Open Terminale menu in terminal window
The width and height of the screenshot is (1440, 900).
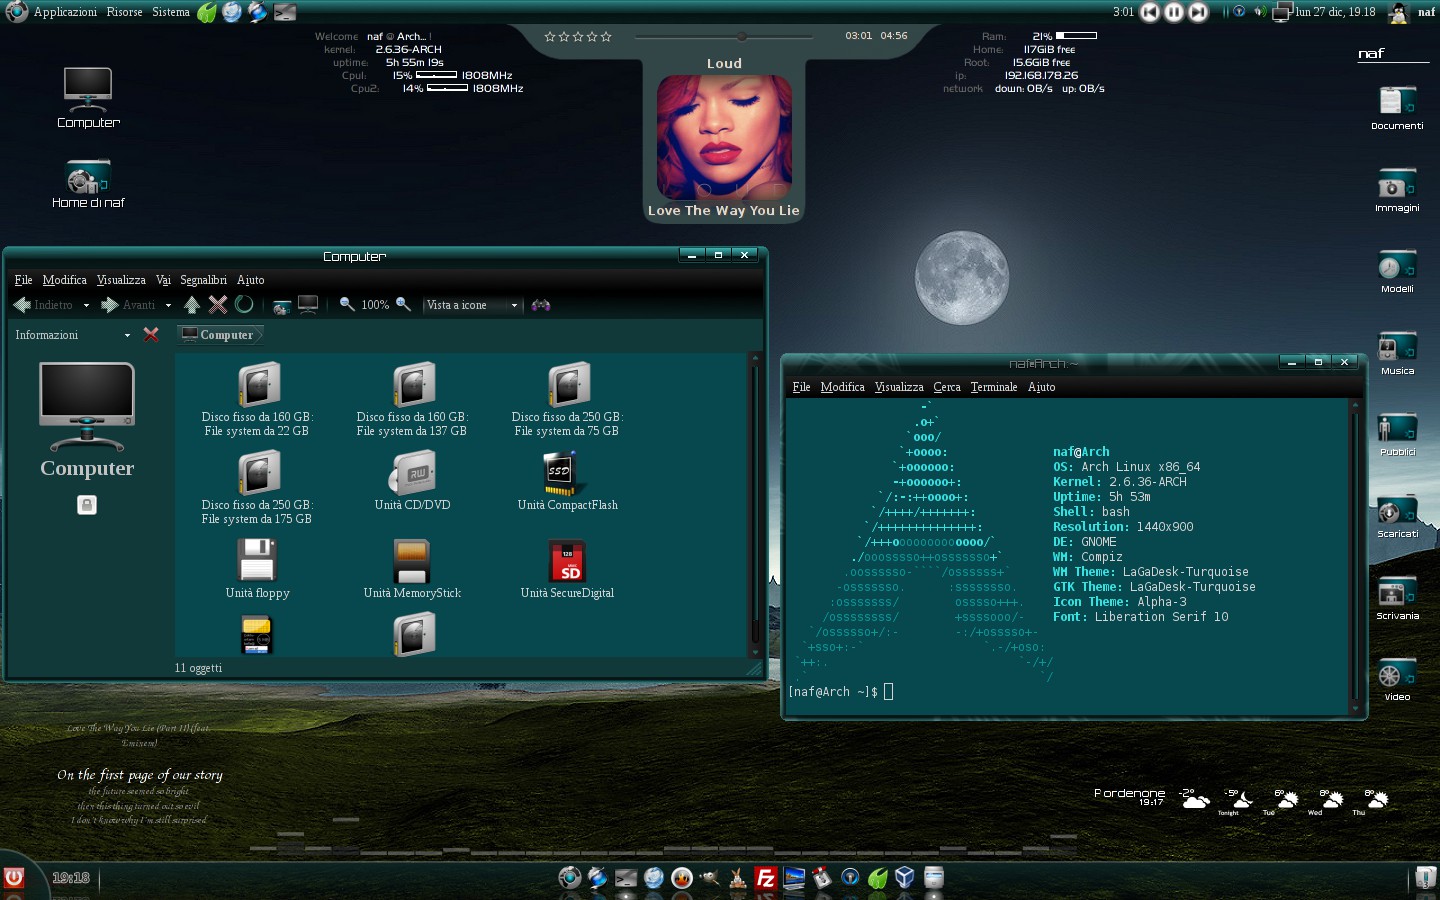pyautogui.click(x=994, y=387)
